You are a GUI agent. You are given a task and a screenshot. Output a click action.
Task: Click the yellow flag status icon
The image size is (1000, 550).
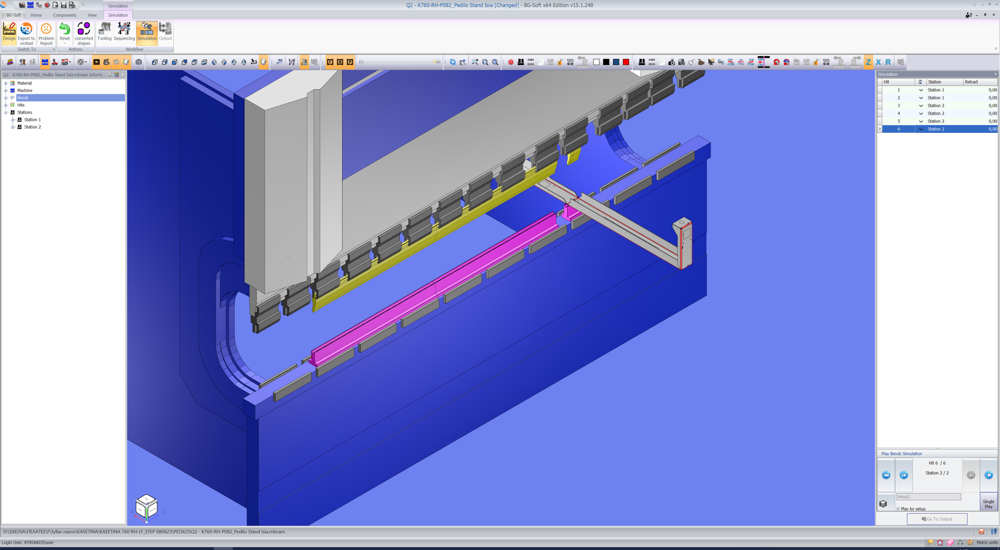click(x=930, y=542)
